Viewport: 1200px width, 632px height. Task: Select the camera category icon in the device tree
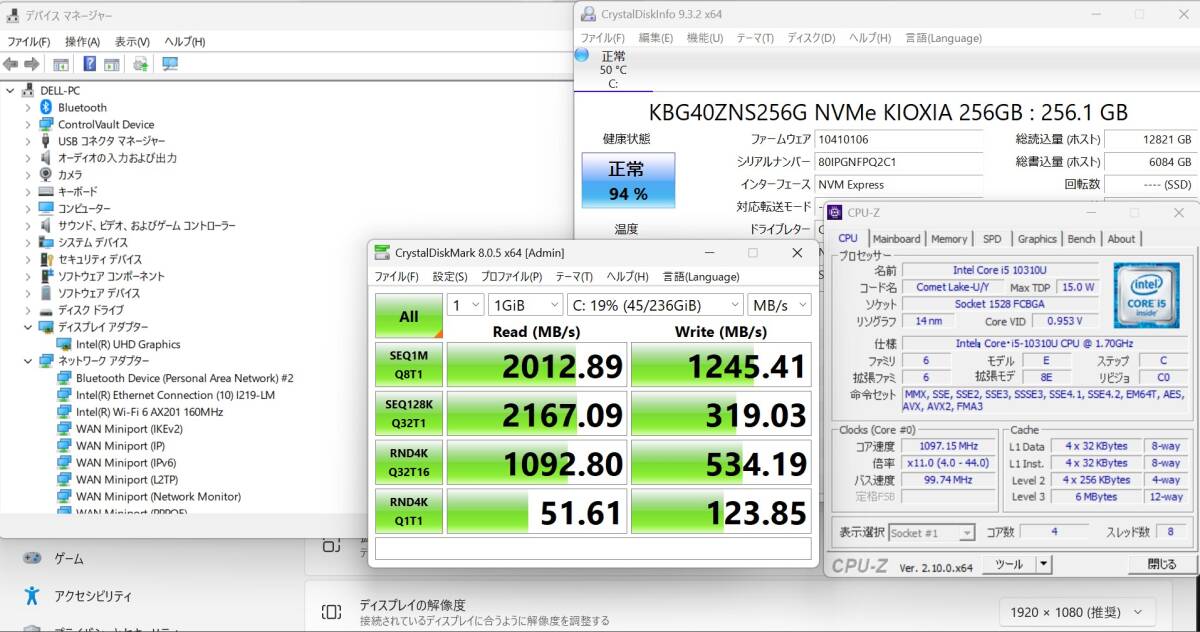pos(46,174)
